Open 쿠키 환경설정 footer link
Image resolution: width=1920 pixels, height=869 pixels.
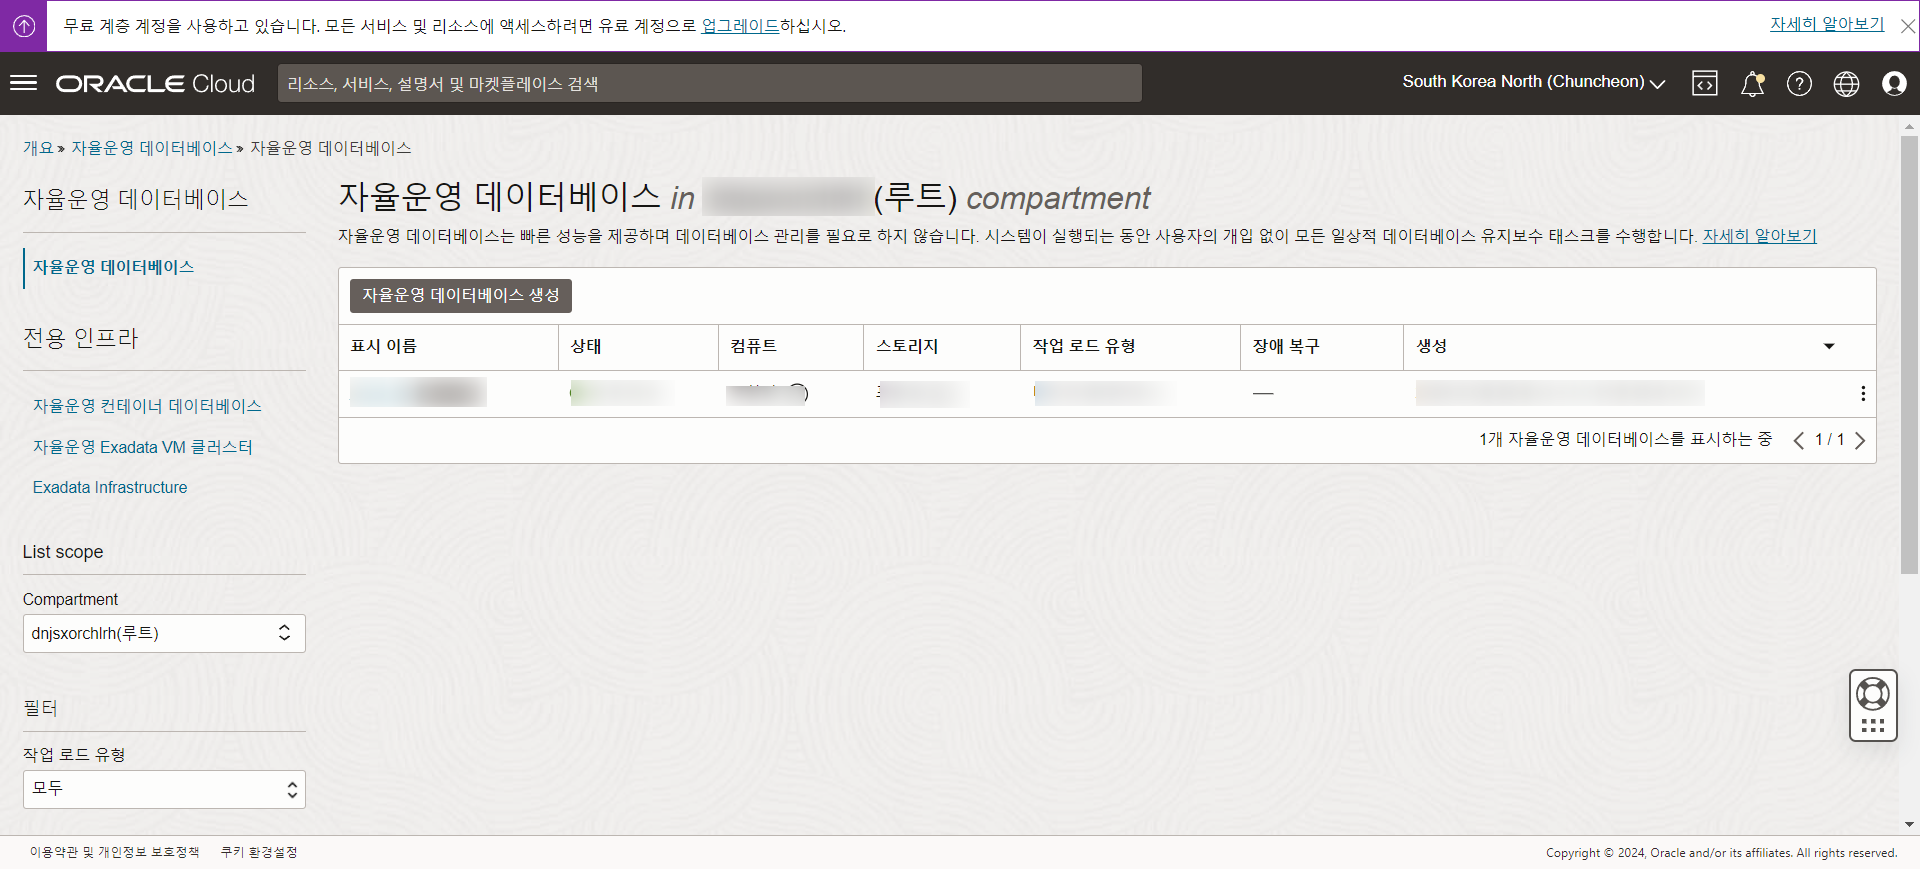259,852
